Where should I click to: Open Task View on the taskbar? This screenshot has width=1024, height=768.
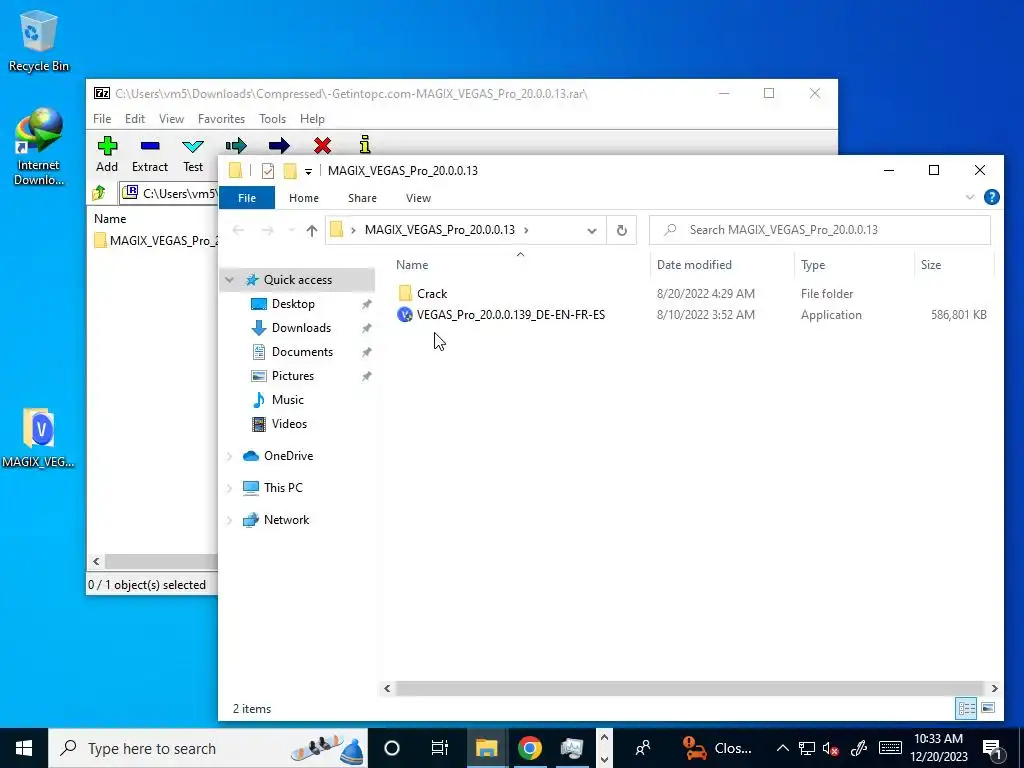coord(440,748)
